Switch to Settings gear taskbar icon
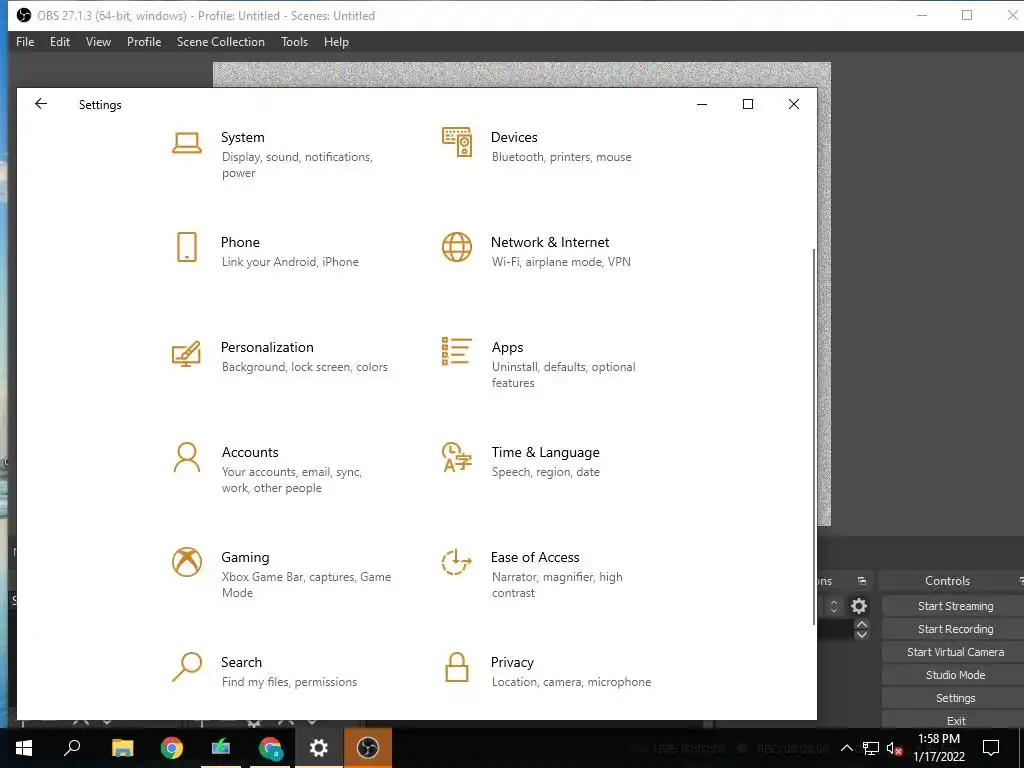 click(319, 748)
